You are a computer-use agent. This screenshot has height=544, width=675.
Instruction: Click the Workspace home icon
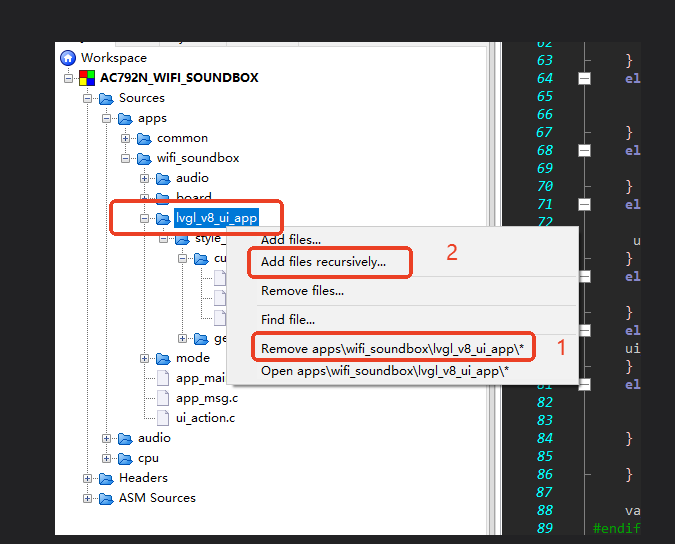point(68,58)
